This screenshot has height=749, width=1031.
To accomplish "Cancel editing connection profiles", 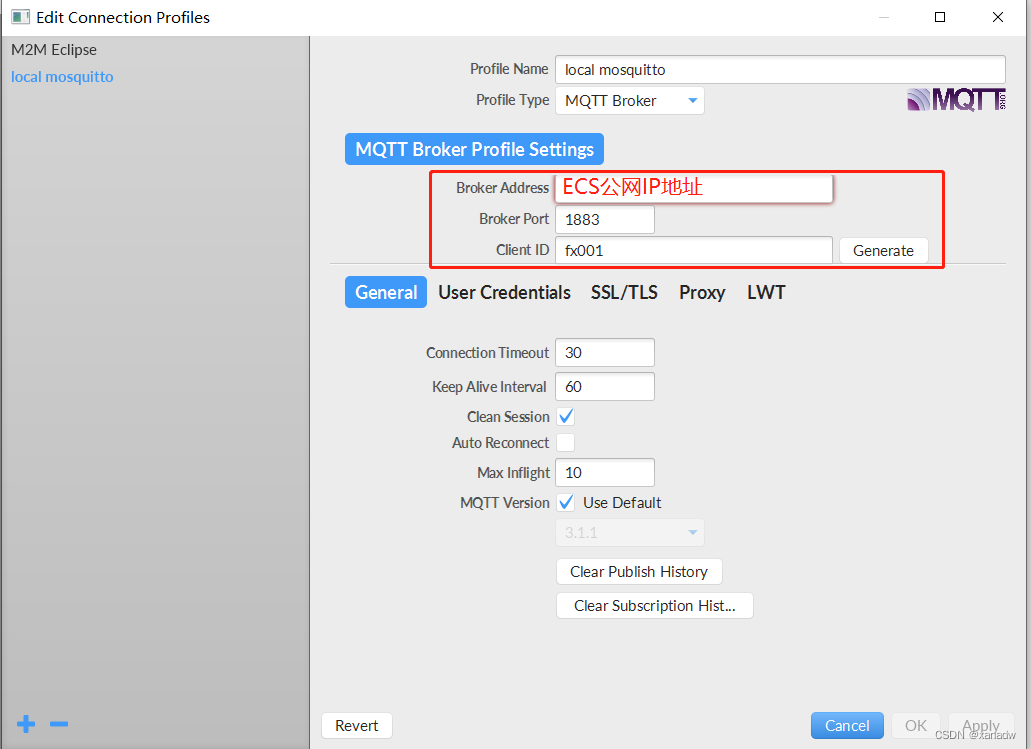I will [x=847, y=725].
